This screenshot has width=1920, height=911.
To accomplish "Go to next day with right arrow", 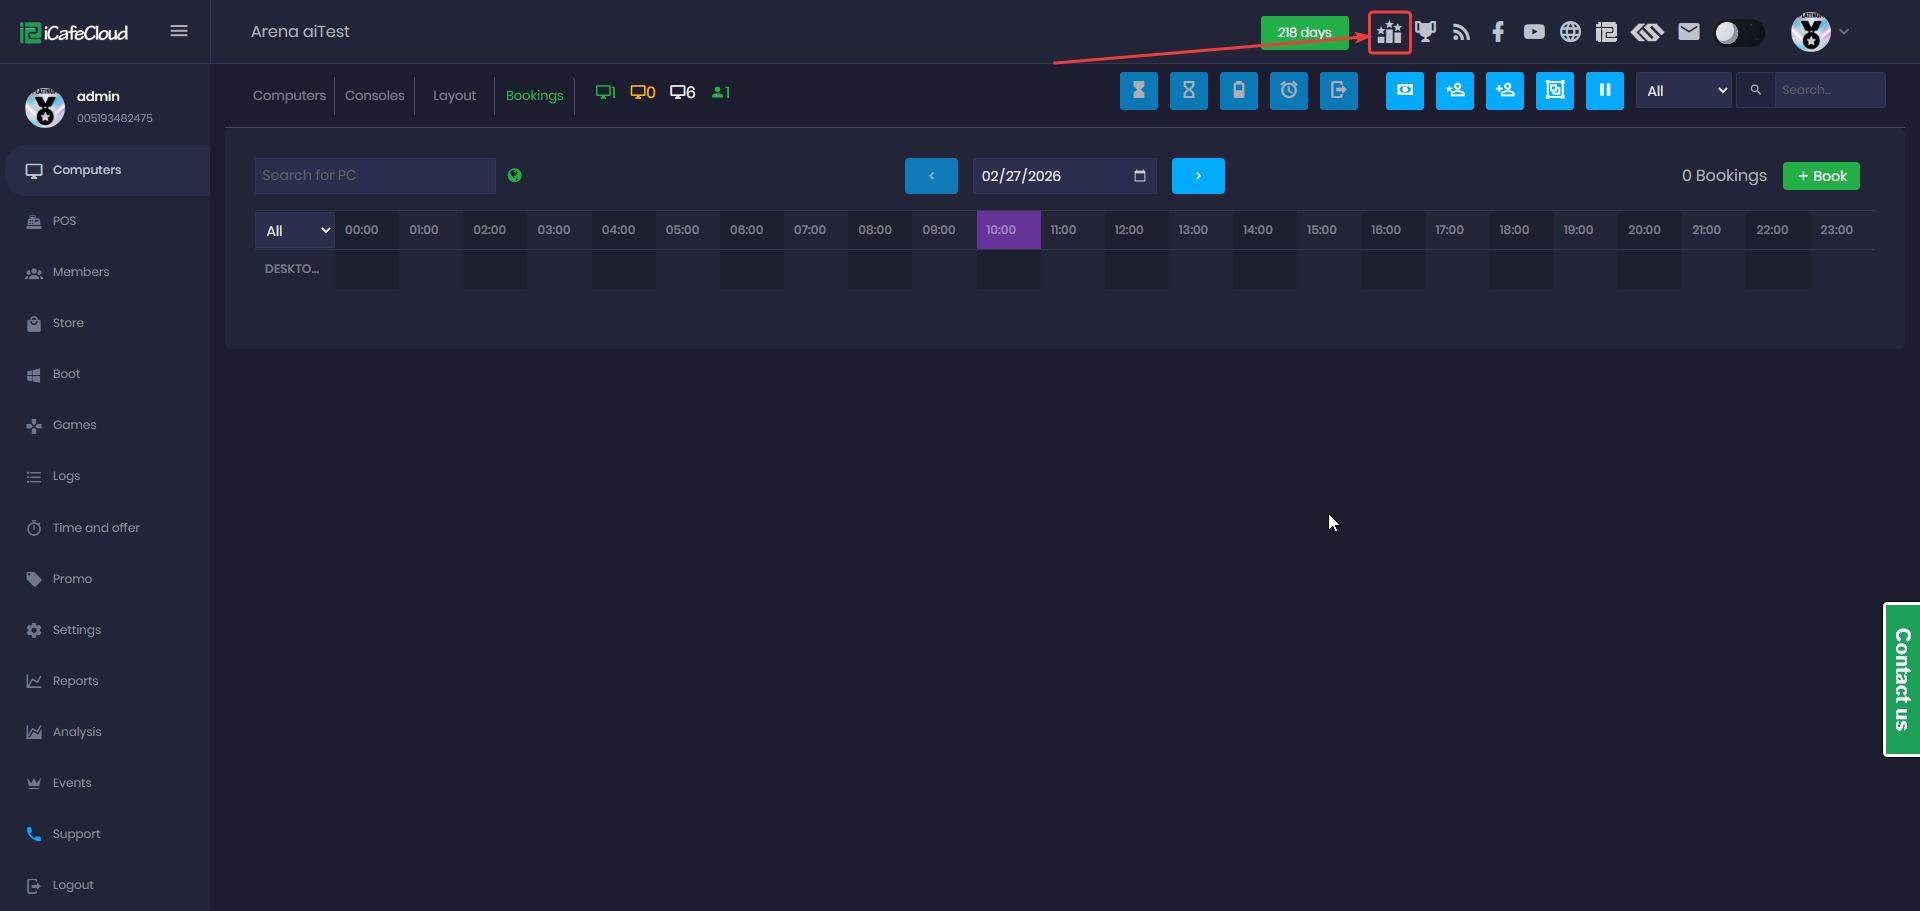I will 1198,176.
